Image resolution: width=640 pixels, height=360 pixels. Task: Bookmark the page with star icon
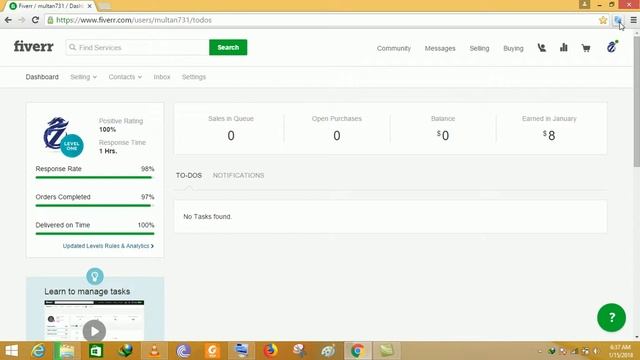(x=603, y=20)
